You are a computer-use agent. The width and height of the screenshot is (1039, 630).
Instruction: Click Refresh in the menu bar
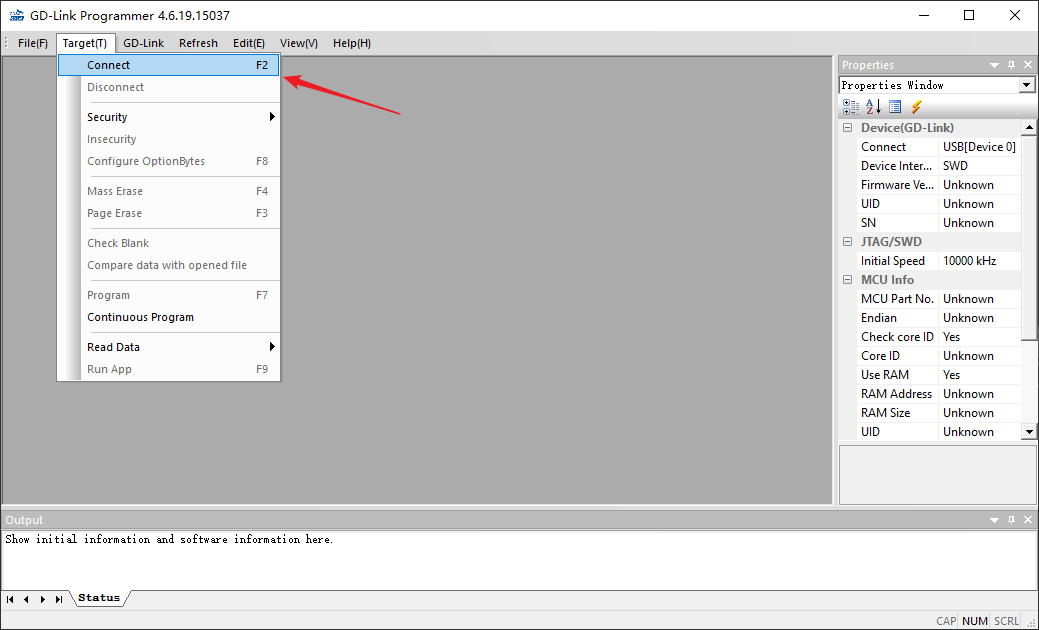[x=198, y=43]
